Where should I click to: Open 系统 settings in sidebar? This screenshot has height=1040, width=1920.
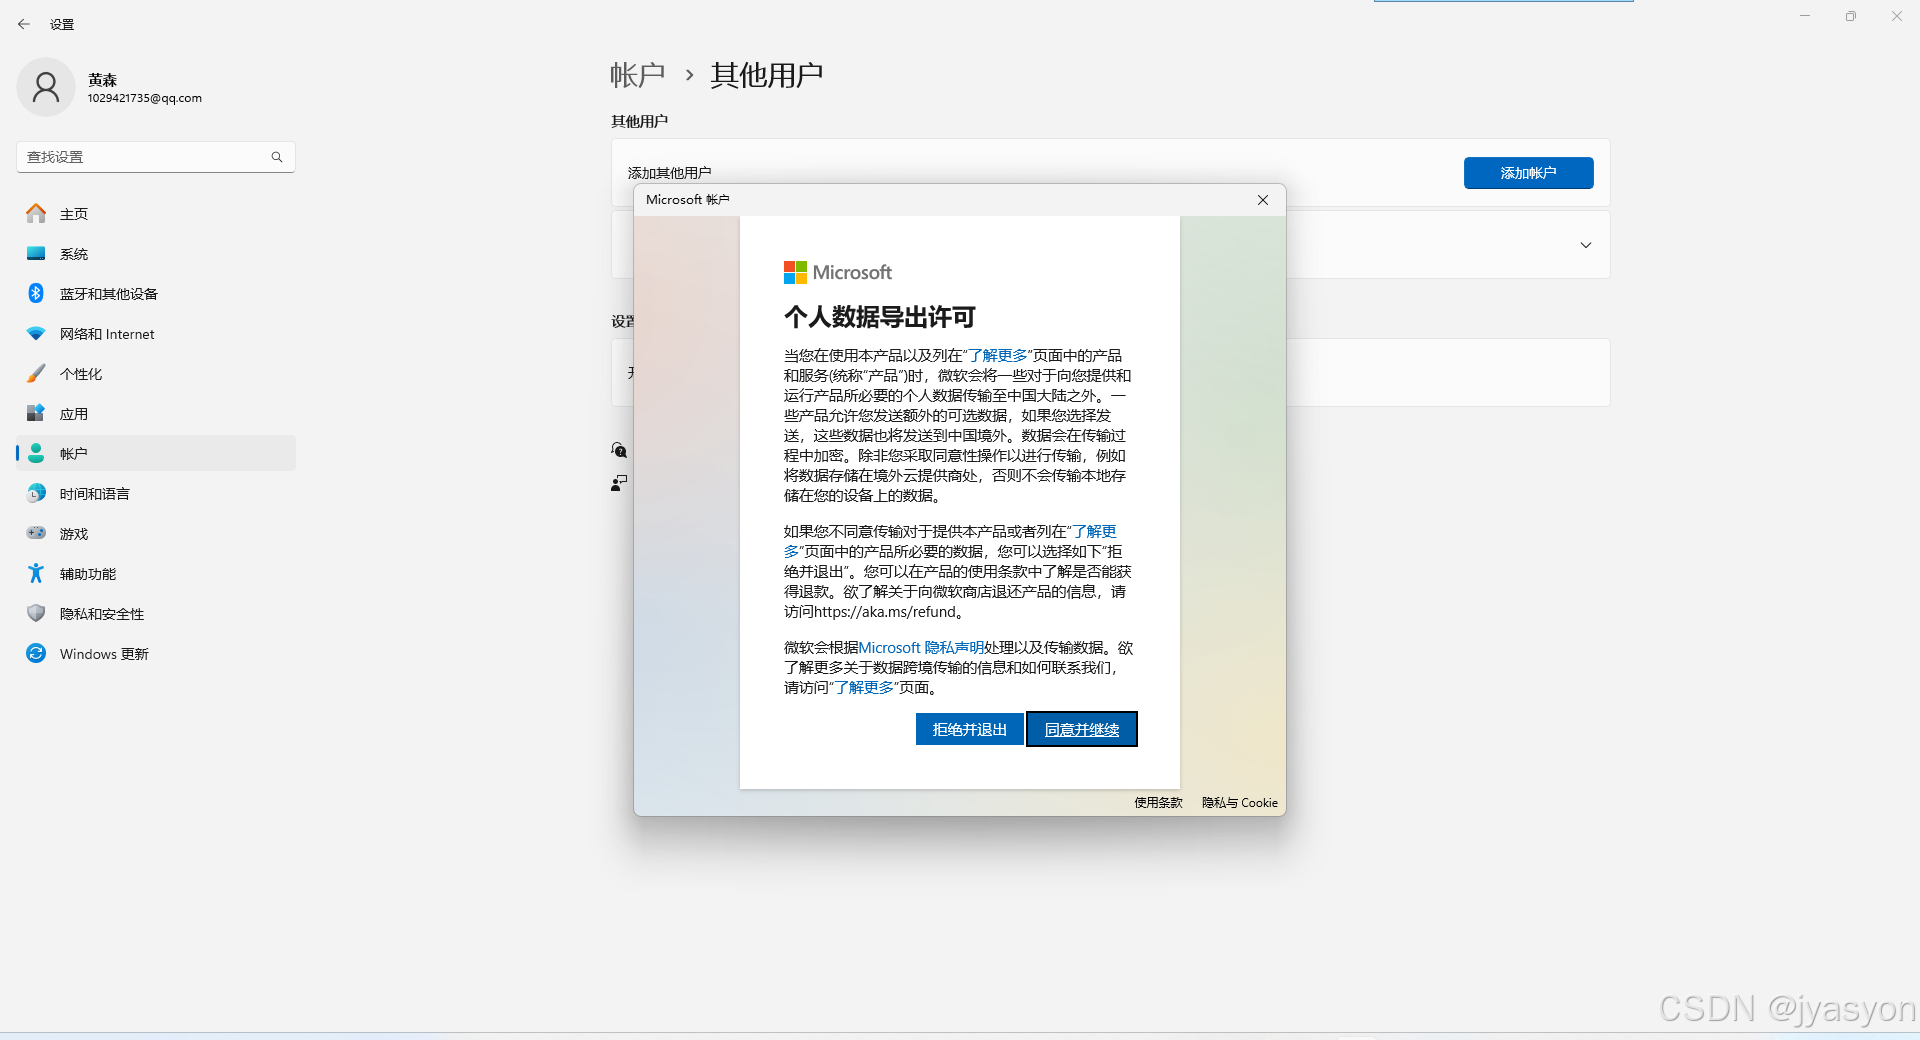tap(156, 253)
